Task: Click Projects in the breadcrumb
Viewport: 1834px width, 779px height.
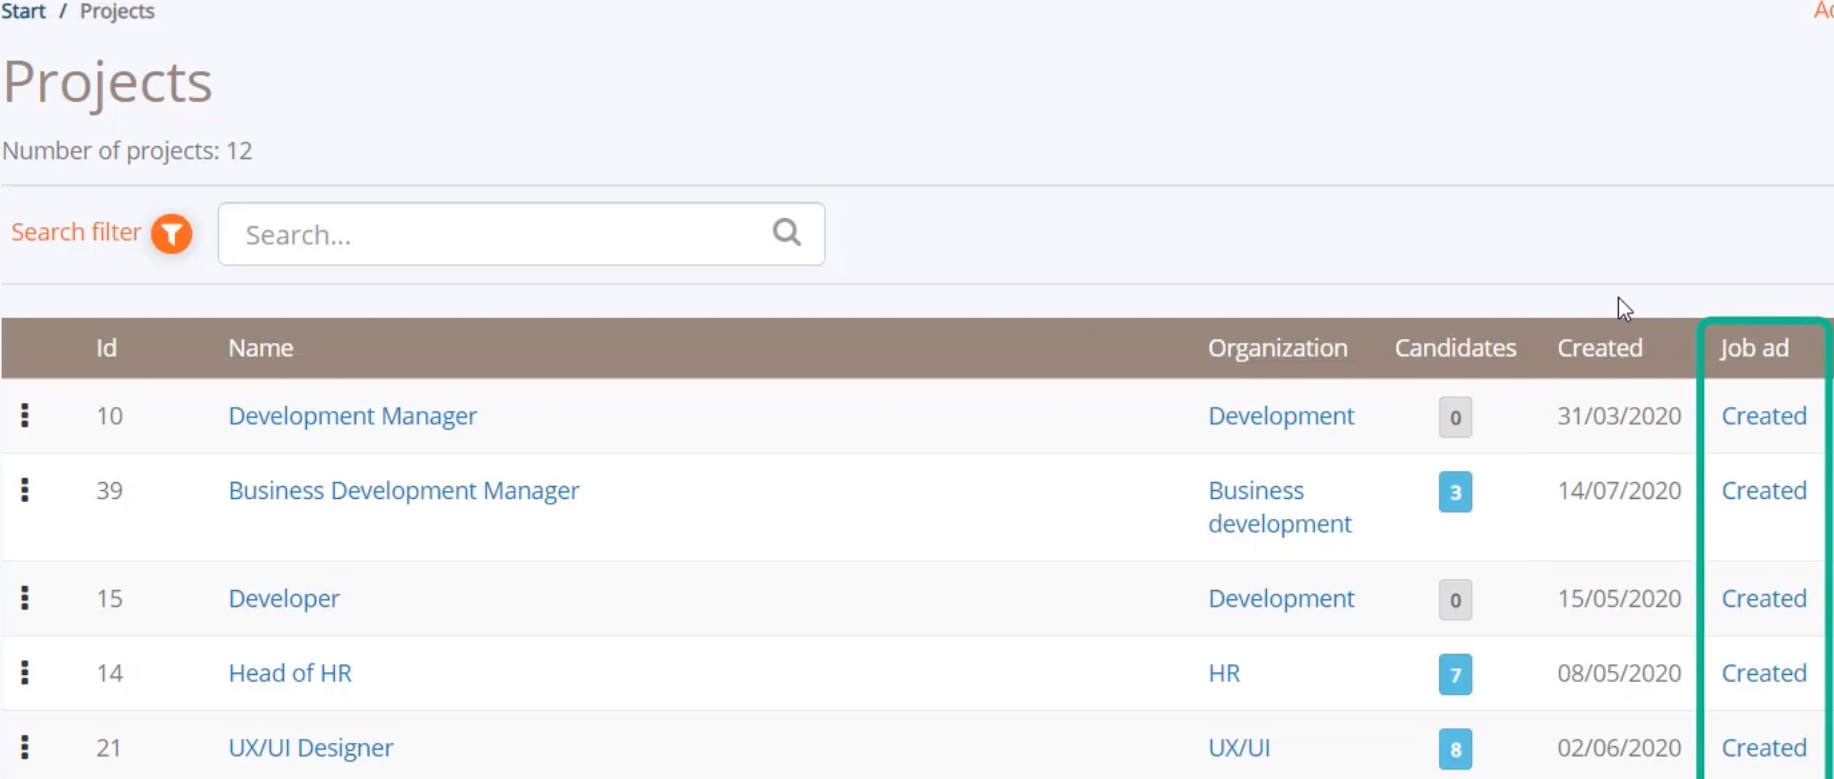Action: 117,11
